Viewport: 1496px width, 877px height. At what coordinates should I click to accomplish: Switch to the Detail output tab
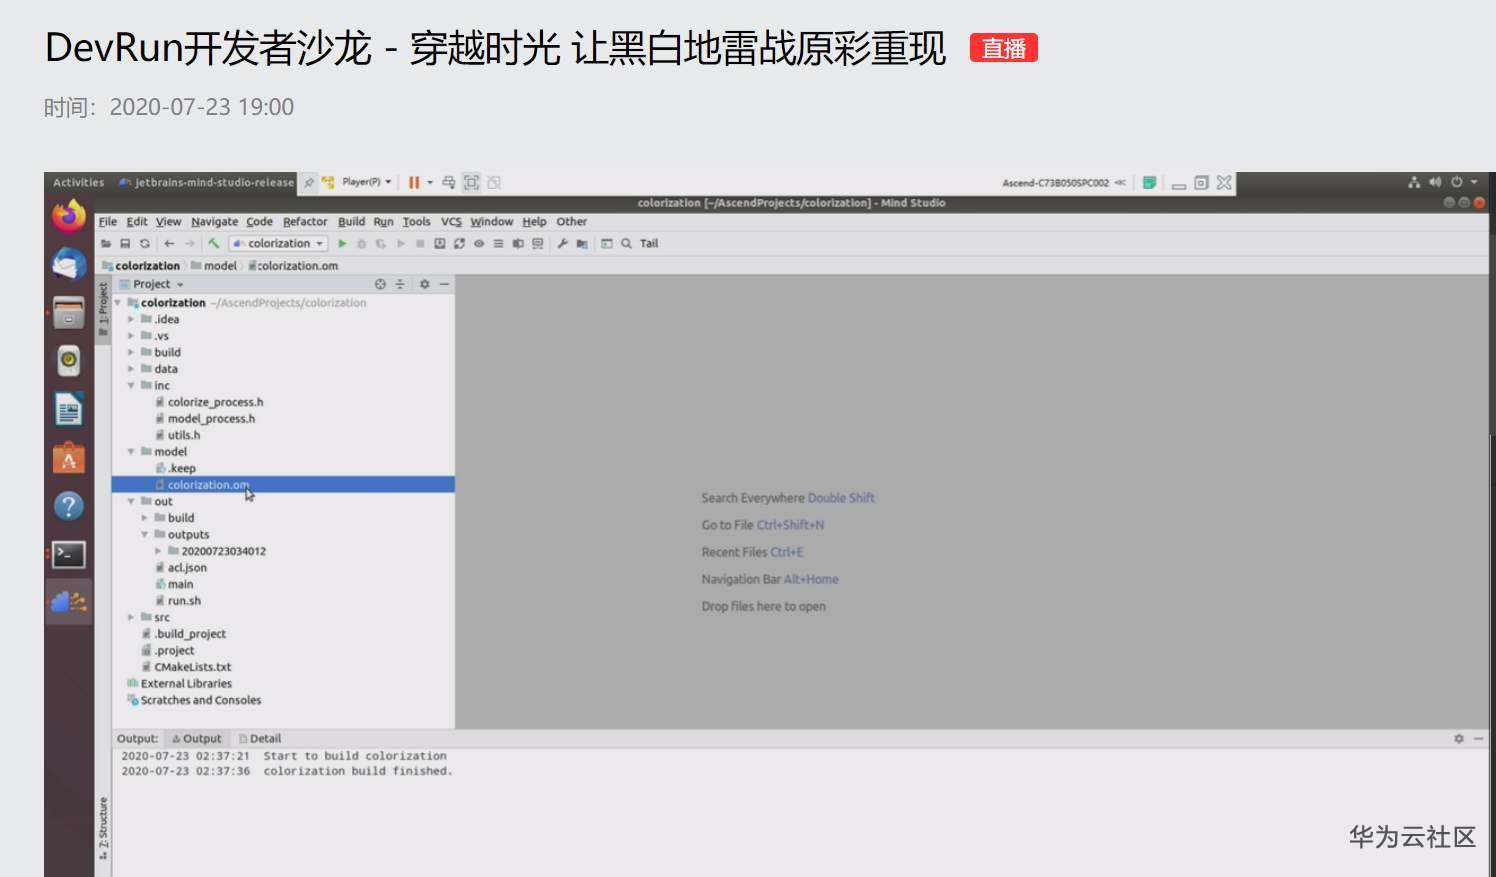262,738
